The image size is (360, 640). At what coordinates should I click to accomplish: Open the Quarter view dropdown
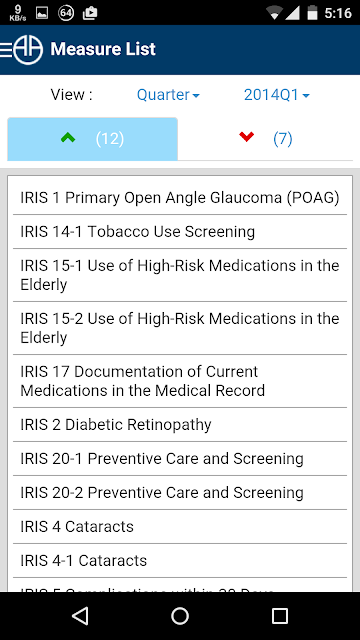click(168, 95)
